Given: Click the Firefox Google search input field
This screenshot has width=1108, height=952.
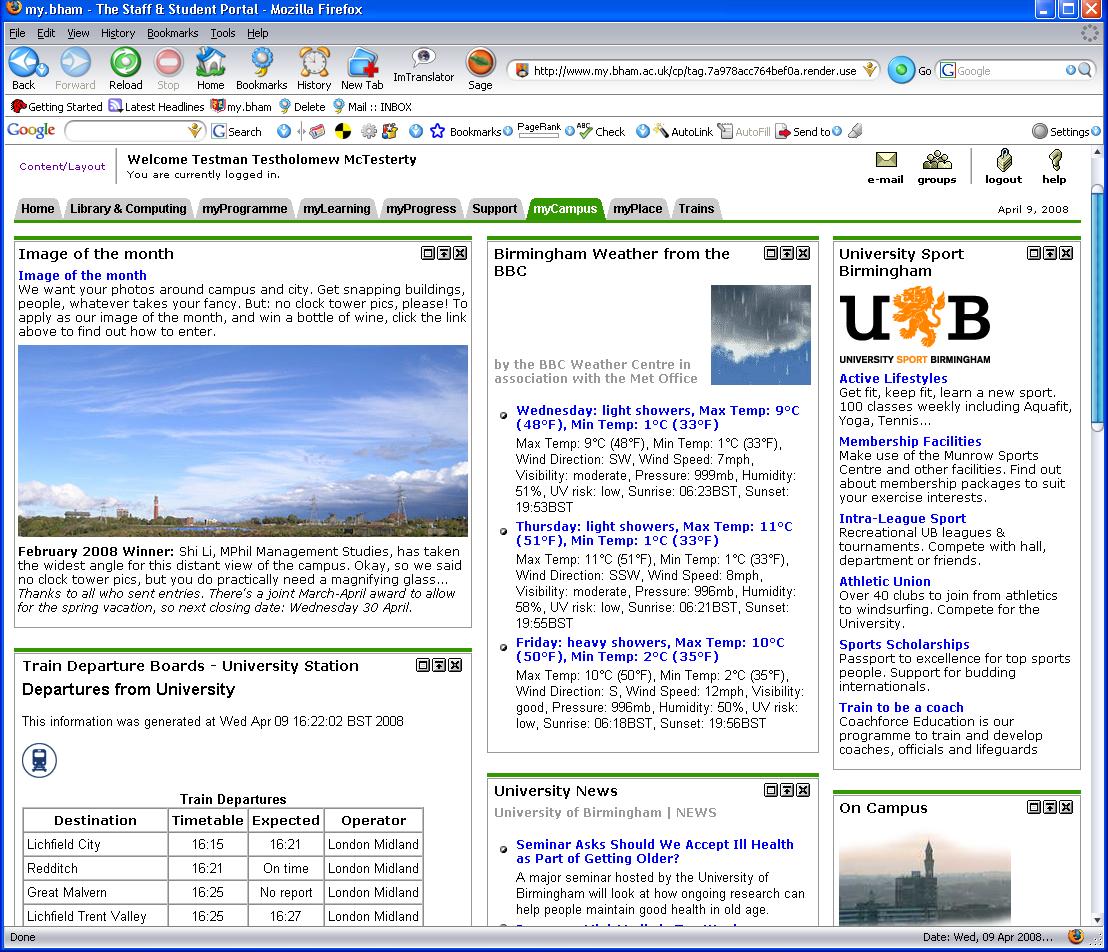Looking at the screenshot, I should point(1010,71).
